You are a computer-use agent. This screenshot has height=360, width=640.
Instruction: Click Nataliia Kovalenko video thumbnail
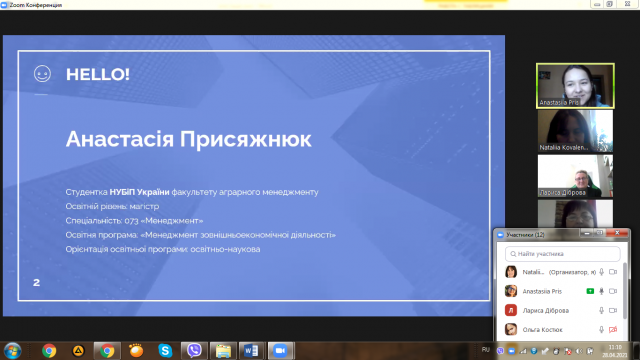pos(575,131)
